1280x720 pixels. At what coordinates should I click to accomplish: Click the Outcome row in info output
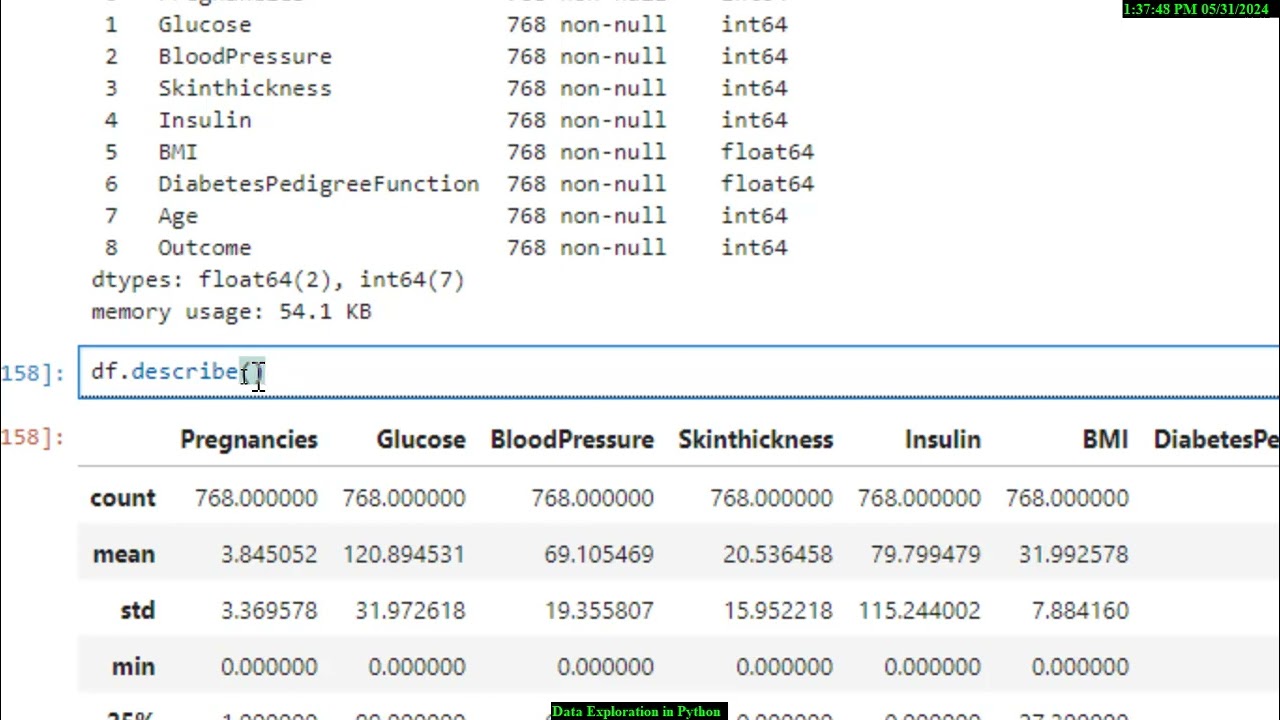coord(446,248)
